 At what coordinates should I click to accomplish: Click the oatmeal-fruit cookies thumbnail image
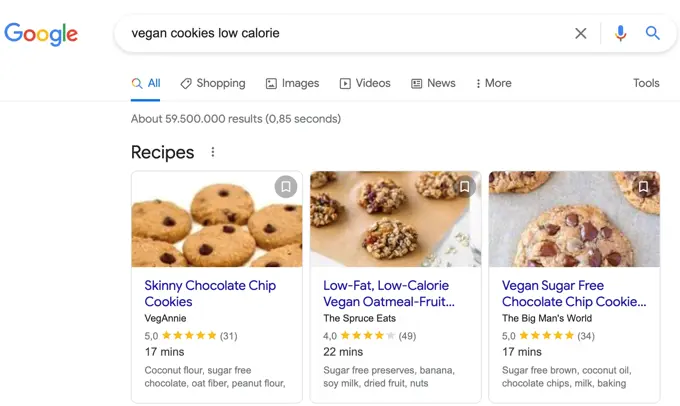[x=395, y=219]
